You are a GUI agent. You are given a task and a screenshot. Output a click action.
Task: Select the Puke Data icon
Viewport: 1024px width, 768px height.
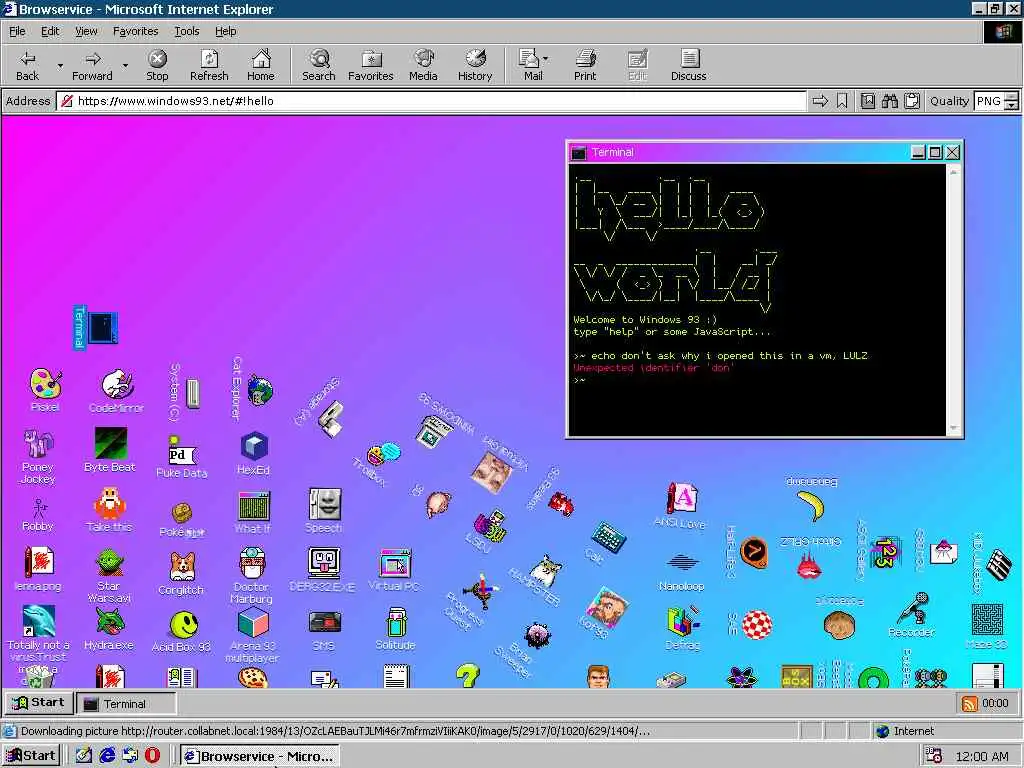pos(182,457)
